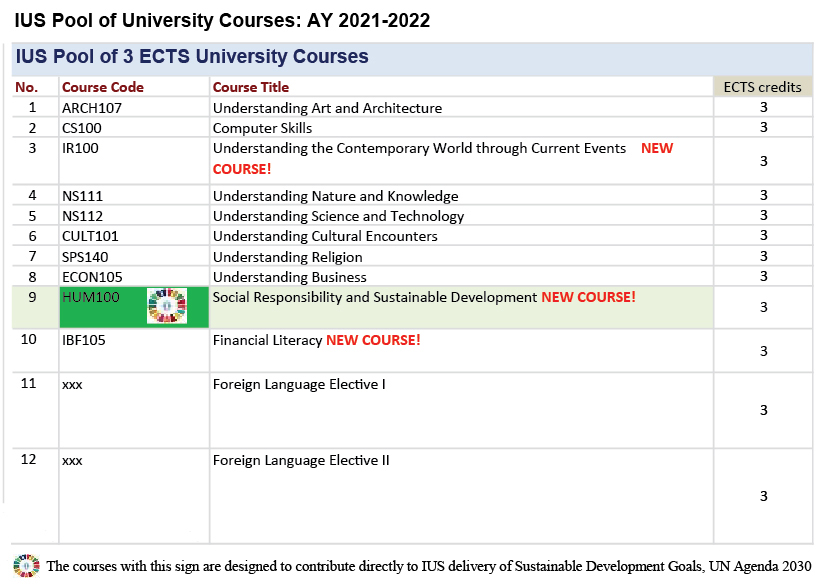
Task: Click the xxx code for Foreign Language Elective I
Action: pyautogui.click(x=70, y=384)
